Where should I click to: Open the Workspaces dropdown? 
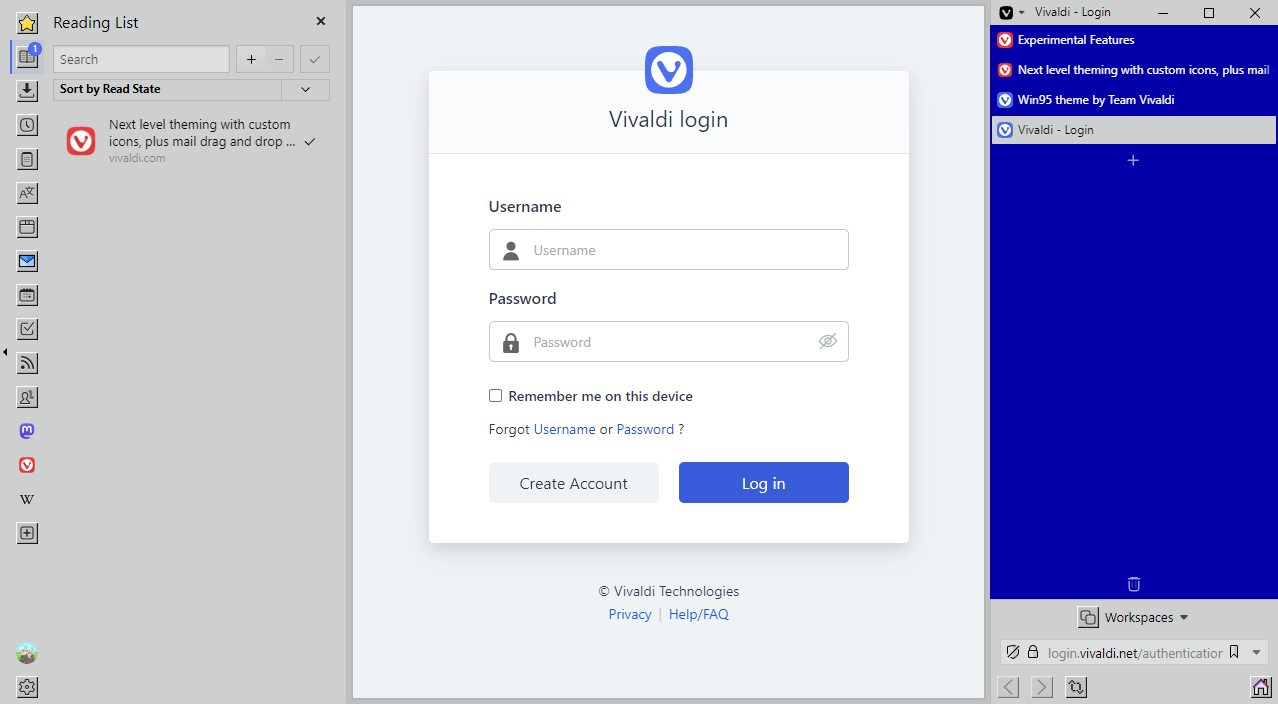pos(1133,618)
